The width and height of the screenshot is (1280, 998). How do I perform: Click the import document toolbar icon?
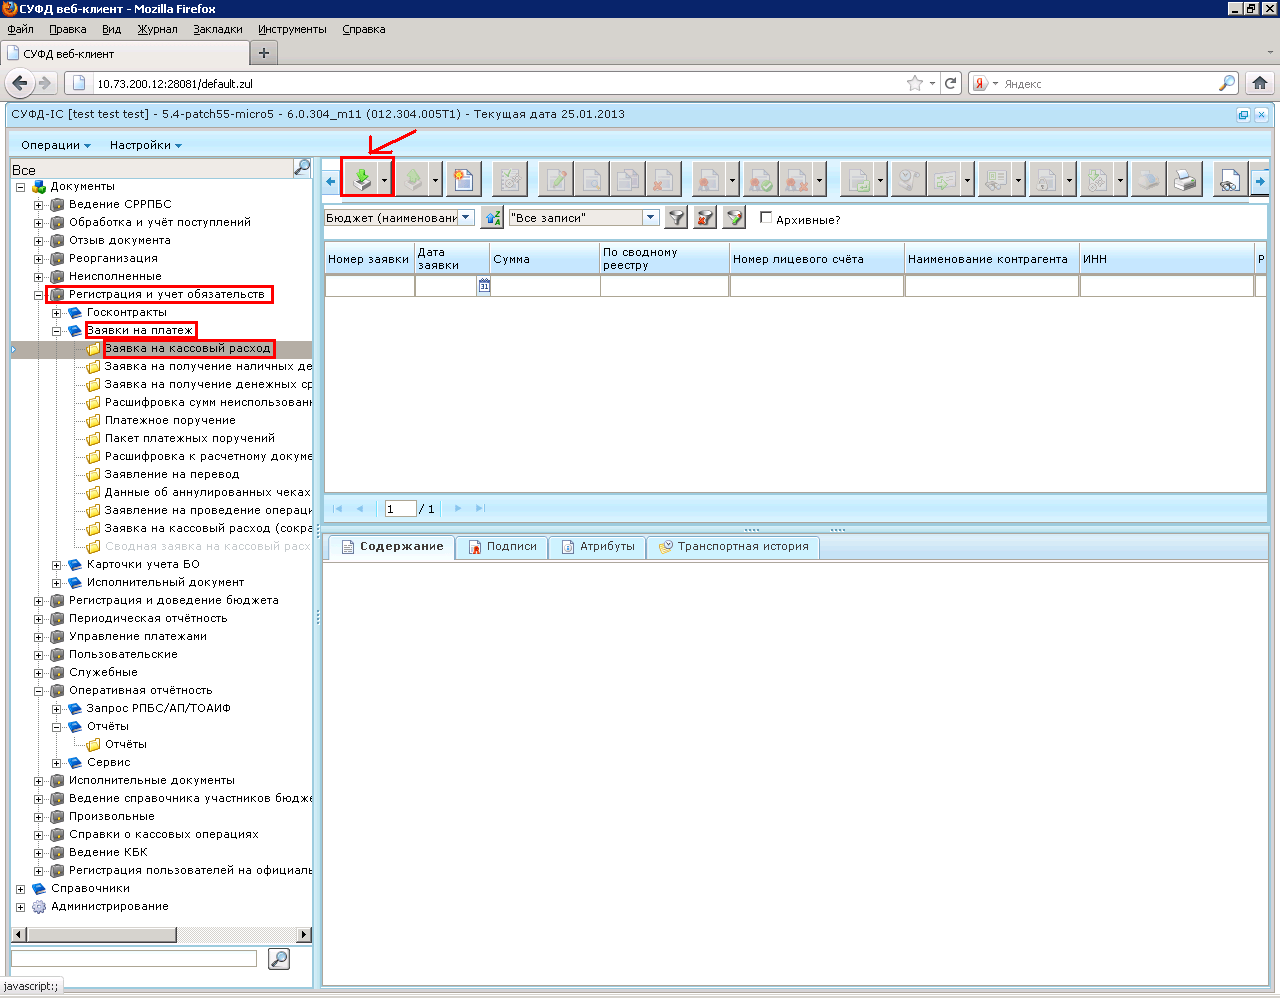(x=362, y=180)
